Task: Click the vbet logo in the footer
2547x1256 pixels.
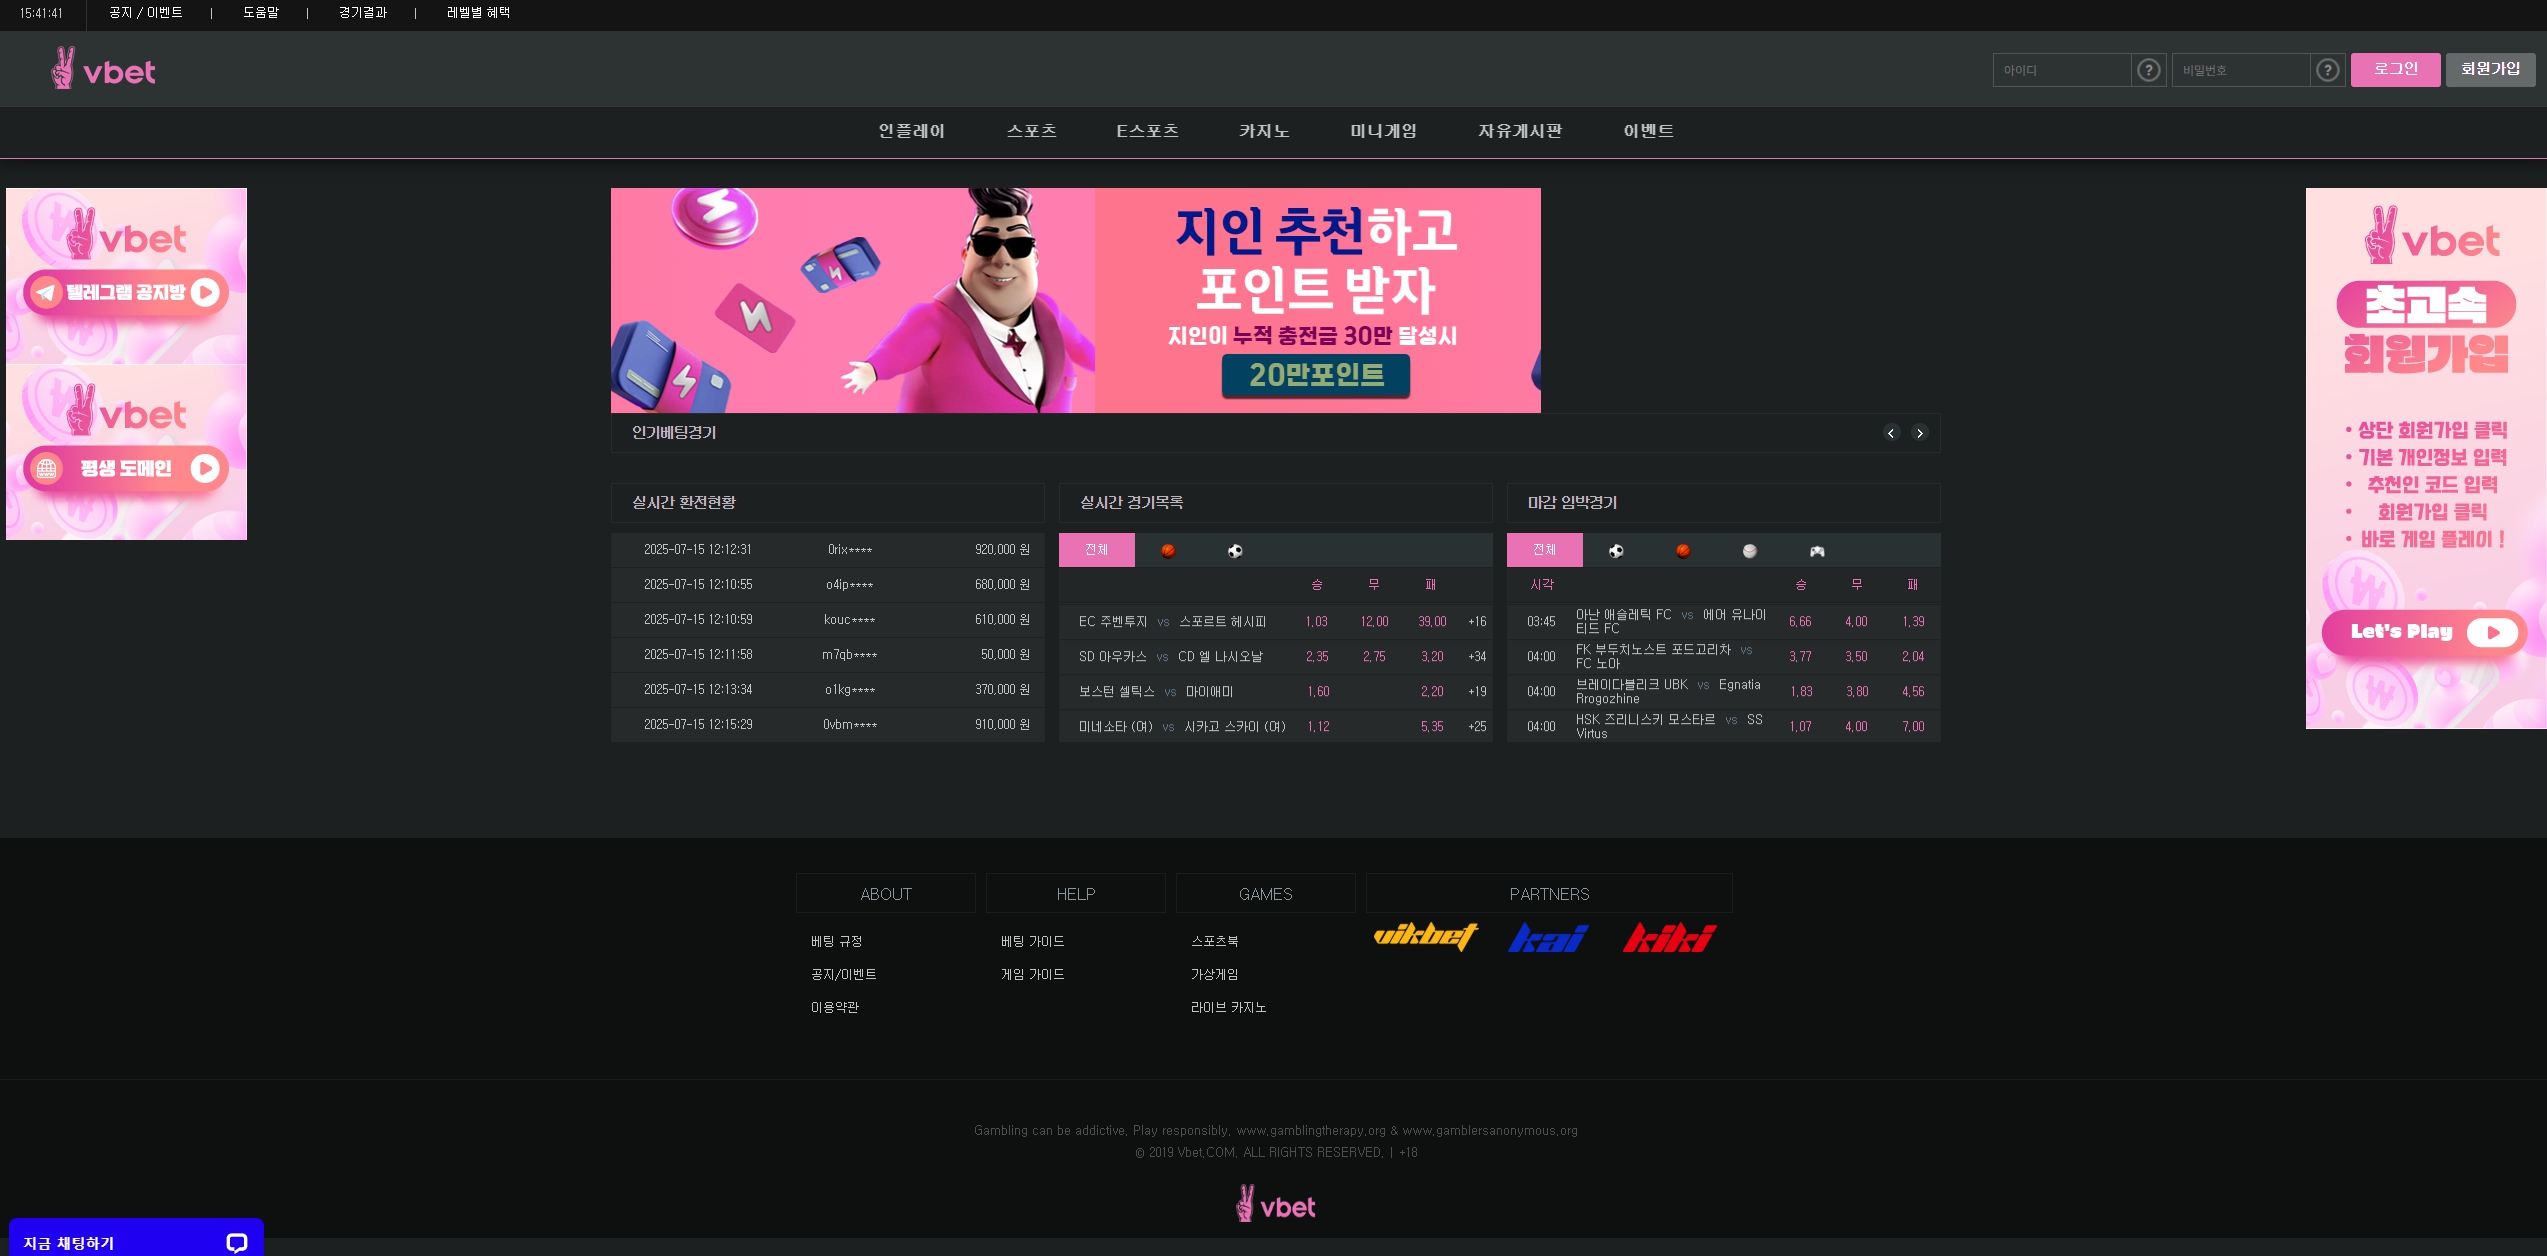Action: [1275, 1204]
